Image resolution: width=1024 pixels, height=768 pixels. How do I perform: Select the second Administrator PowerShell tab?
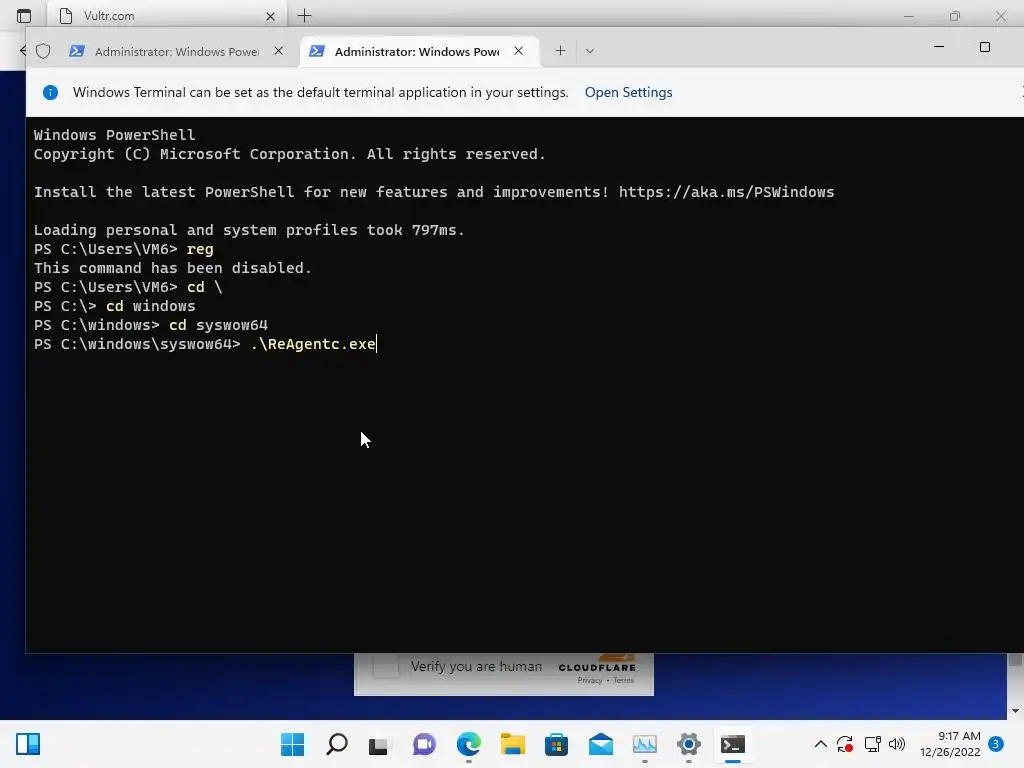[417, 51]
